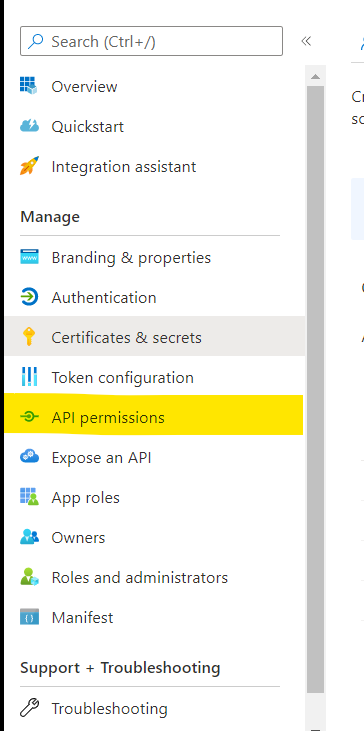Click the Search (Ctrl+/) field
Screen dimensions: 364x731
[151, 41]
